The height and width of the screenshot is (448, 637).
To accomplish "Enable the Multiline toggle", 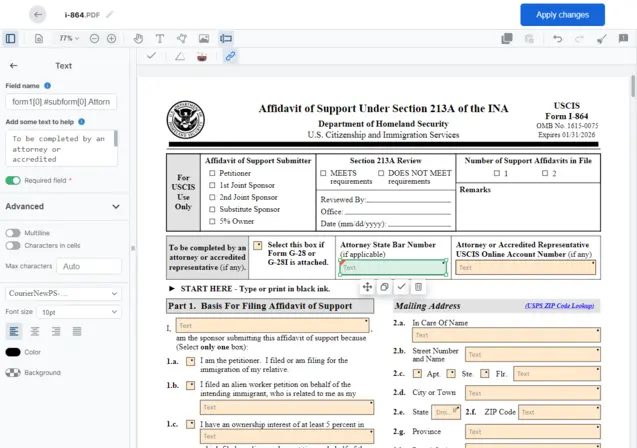I will [13, 232].
